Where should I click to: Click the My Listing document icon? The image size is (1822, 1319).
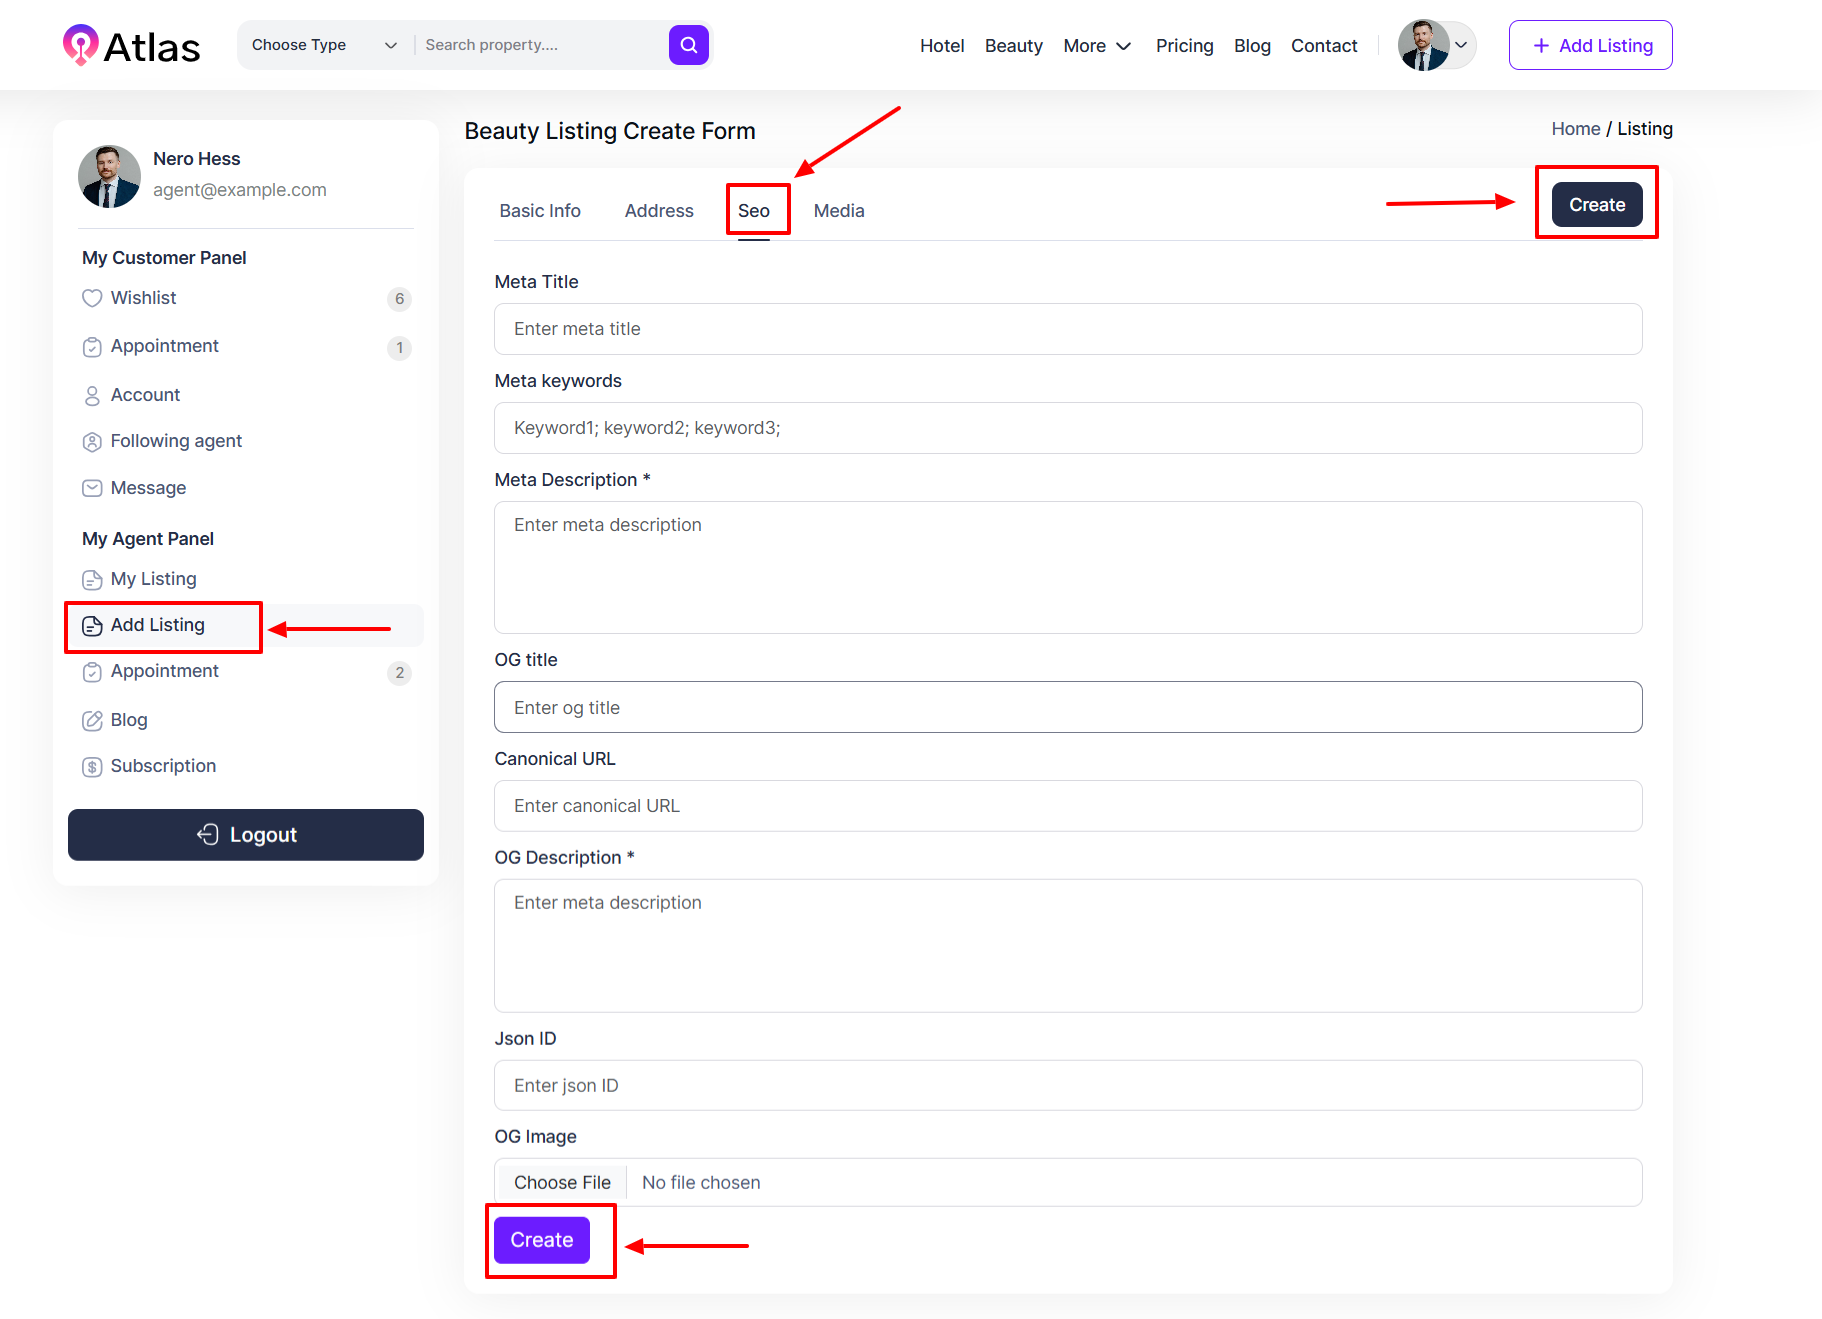click(92, 580)
